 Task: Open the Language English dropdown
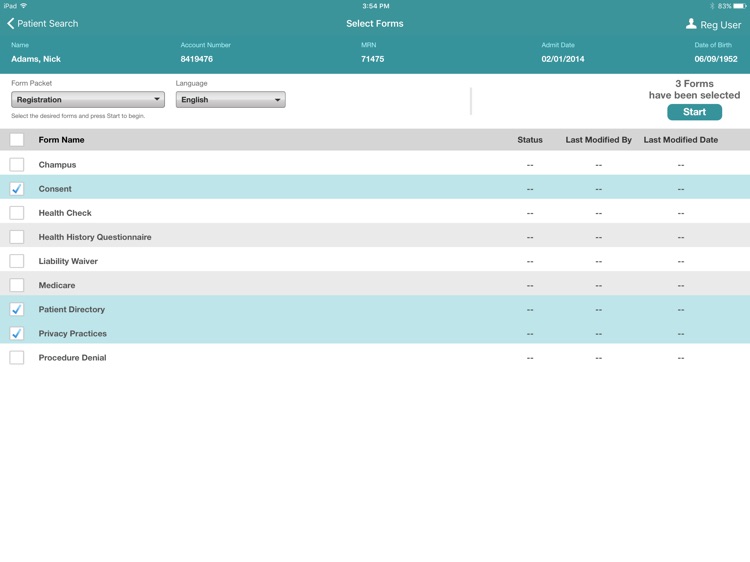tap(231, 99)
